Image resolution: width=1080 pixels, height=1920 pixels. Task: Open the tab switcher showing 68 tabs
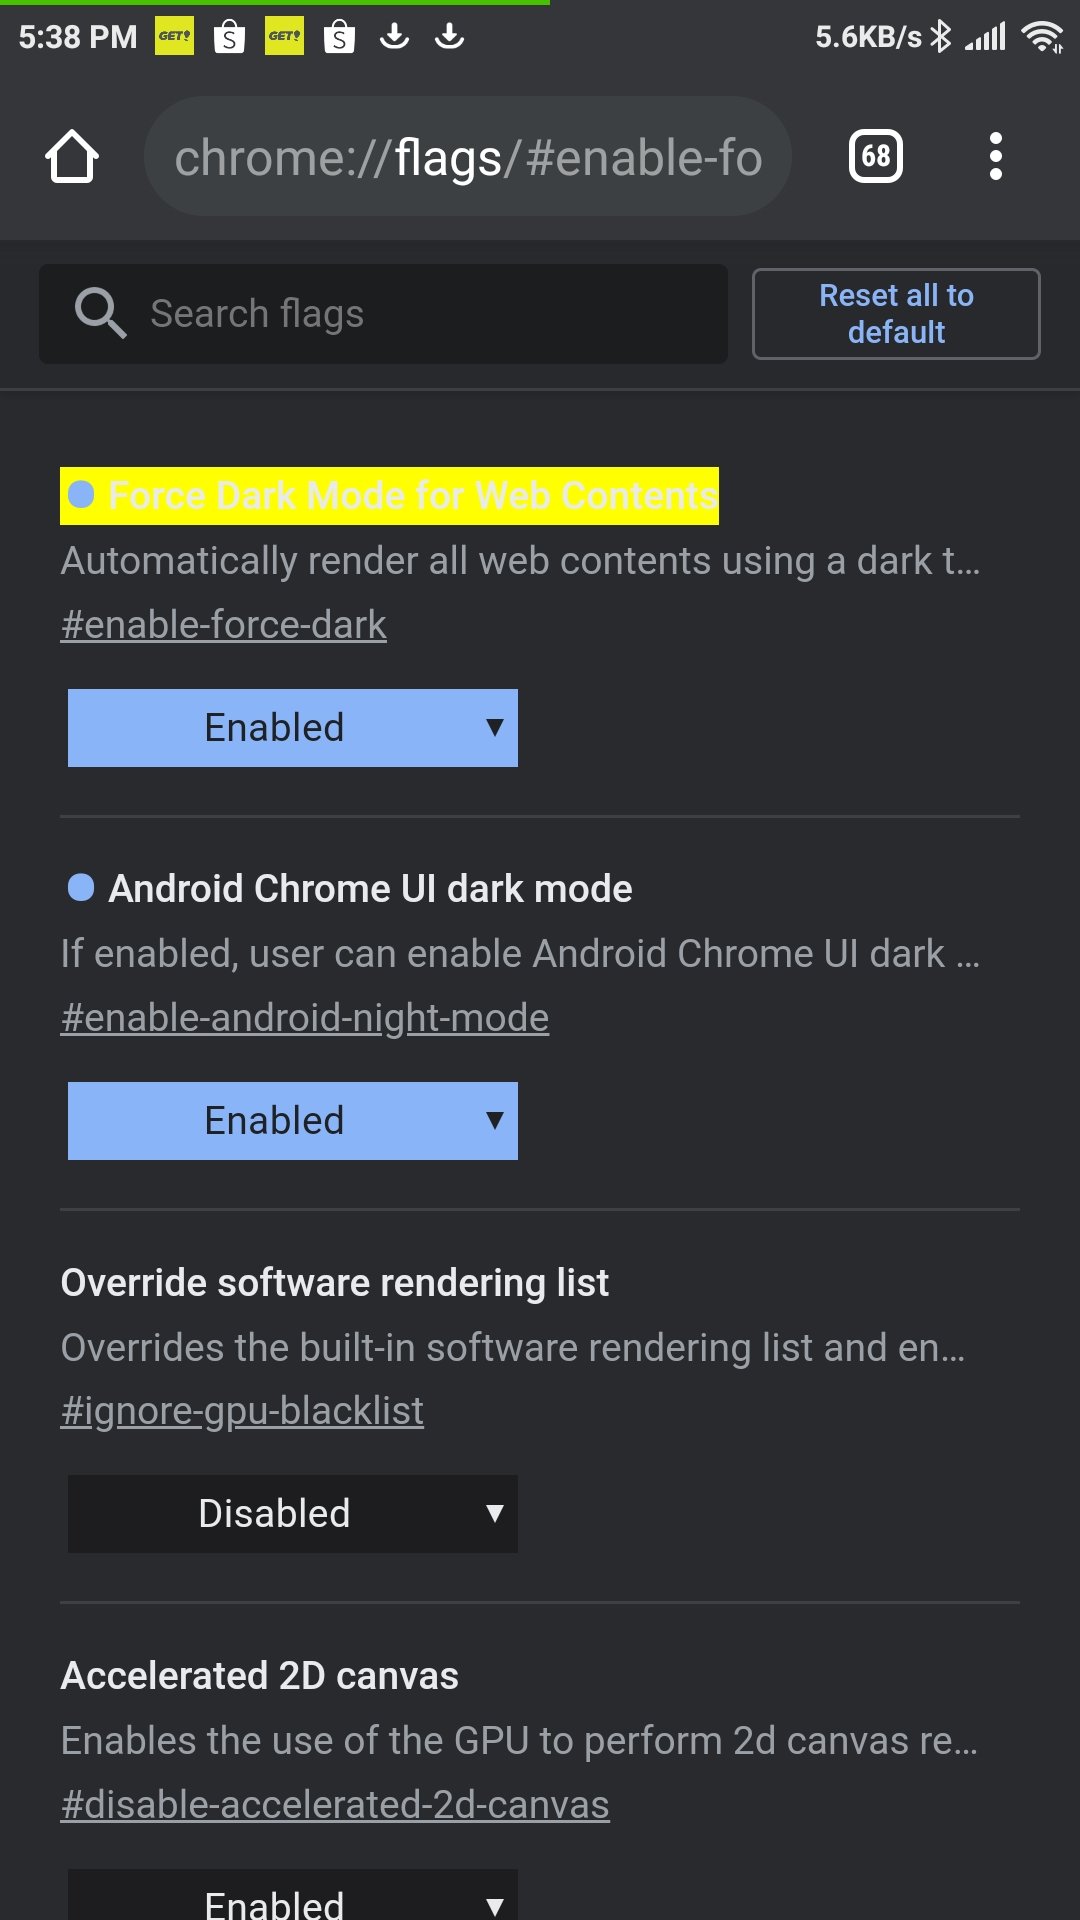tap(876, 156)
